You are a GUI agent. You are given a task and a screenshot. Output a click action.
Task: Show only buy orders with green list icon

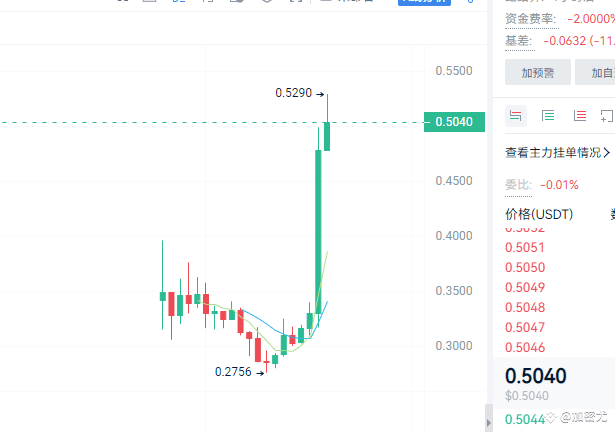[548, 116]
